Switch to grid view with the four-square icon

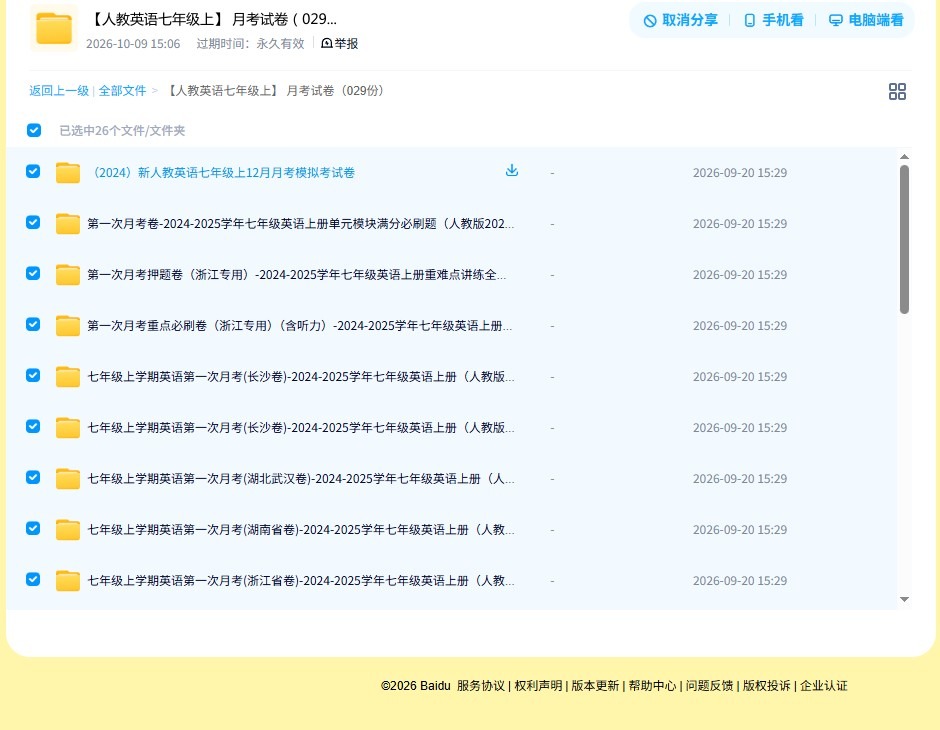pyautogui.click(x=897, y=92)
